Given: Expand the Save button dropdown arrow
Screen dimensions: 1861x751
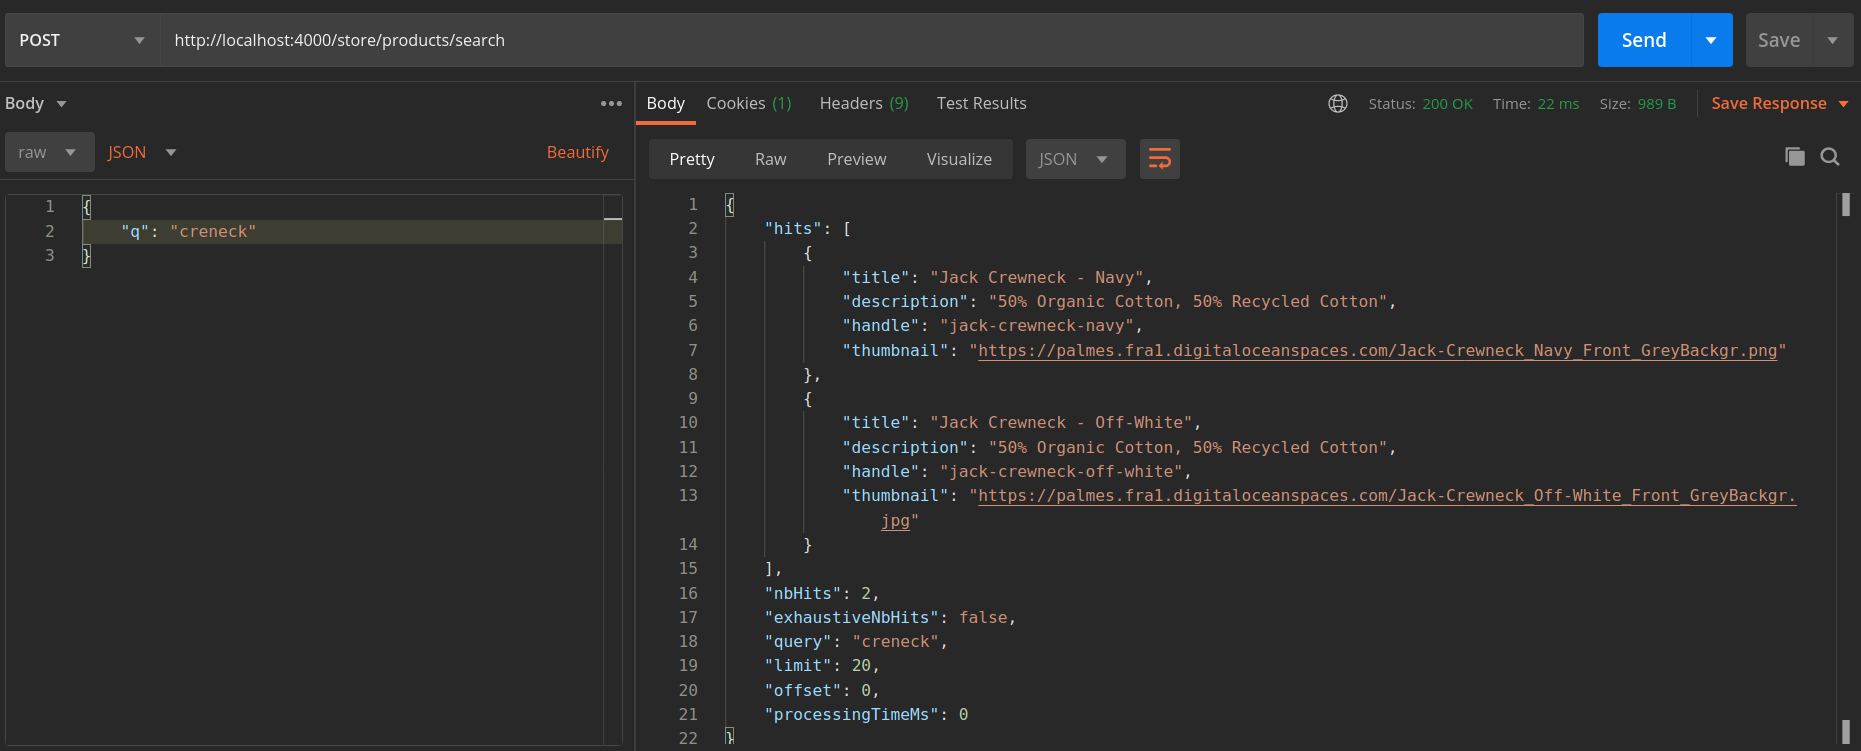Looking at the screenshot, I should (x=1832, y=40).
